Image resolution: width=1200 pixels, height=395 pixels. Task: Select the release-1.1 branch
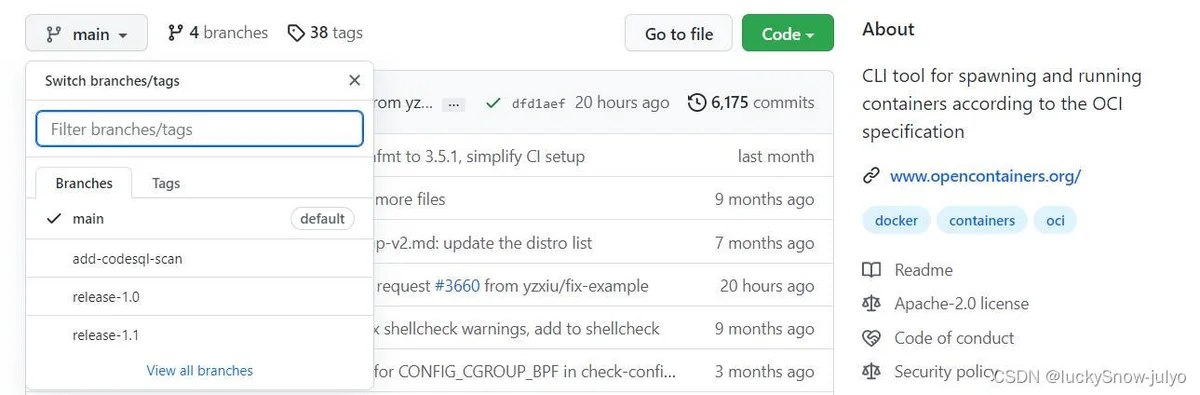[x=199, y=335]
